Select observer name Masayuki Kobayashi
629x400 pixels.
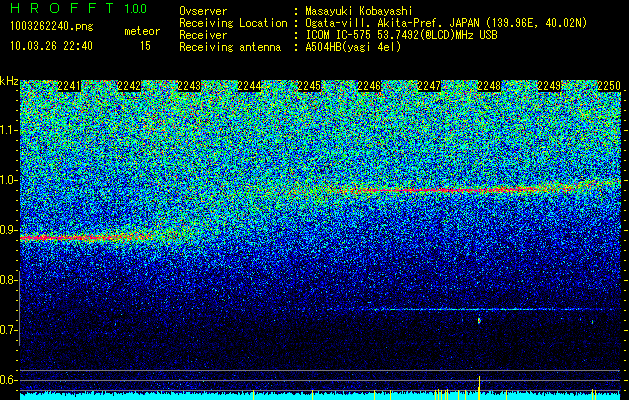point(359,11)
